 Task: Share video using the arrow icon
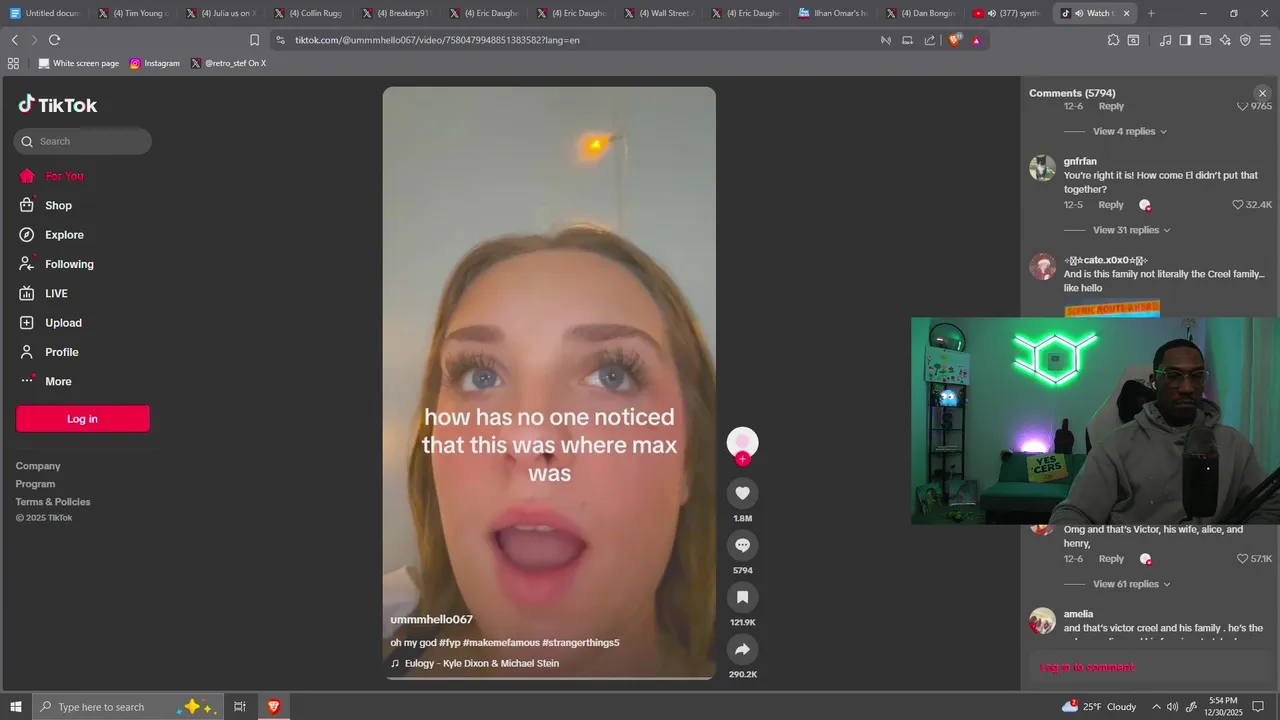pyautogui.click(x=742, y=649)
